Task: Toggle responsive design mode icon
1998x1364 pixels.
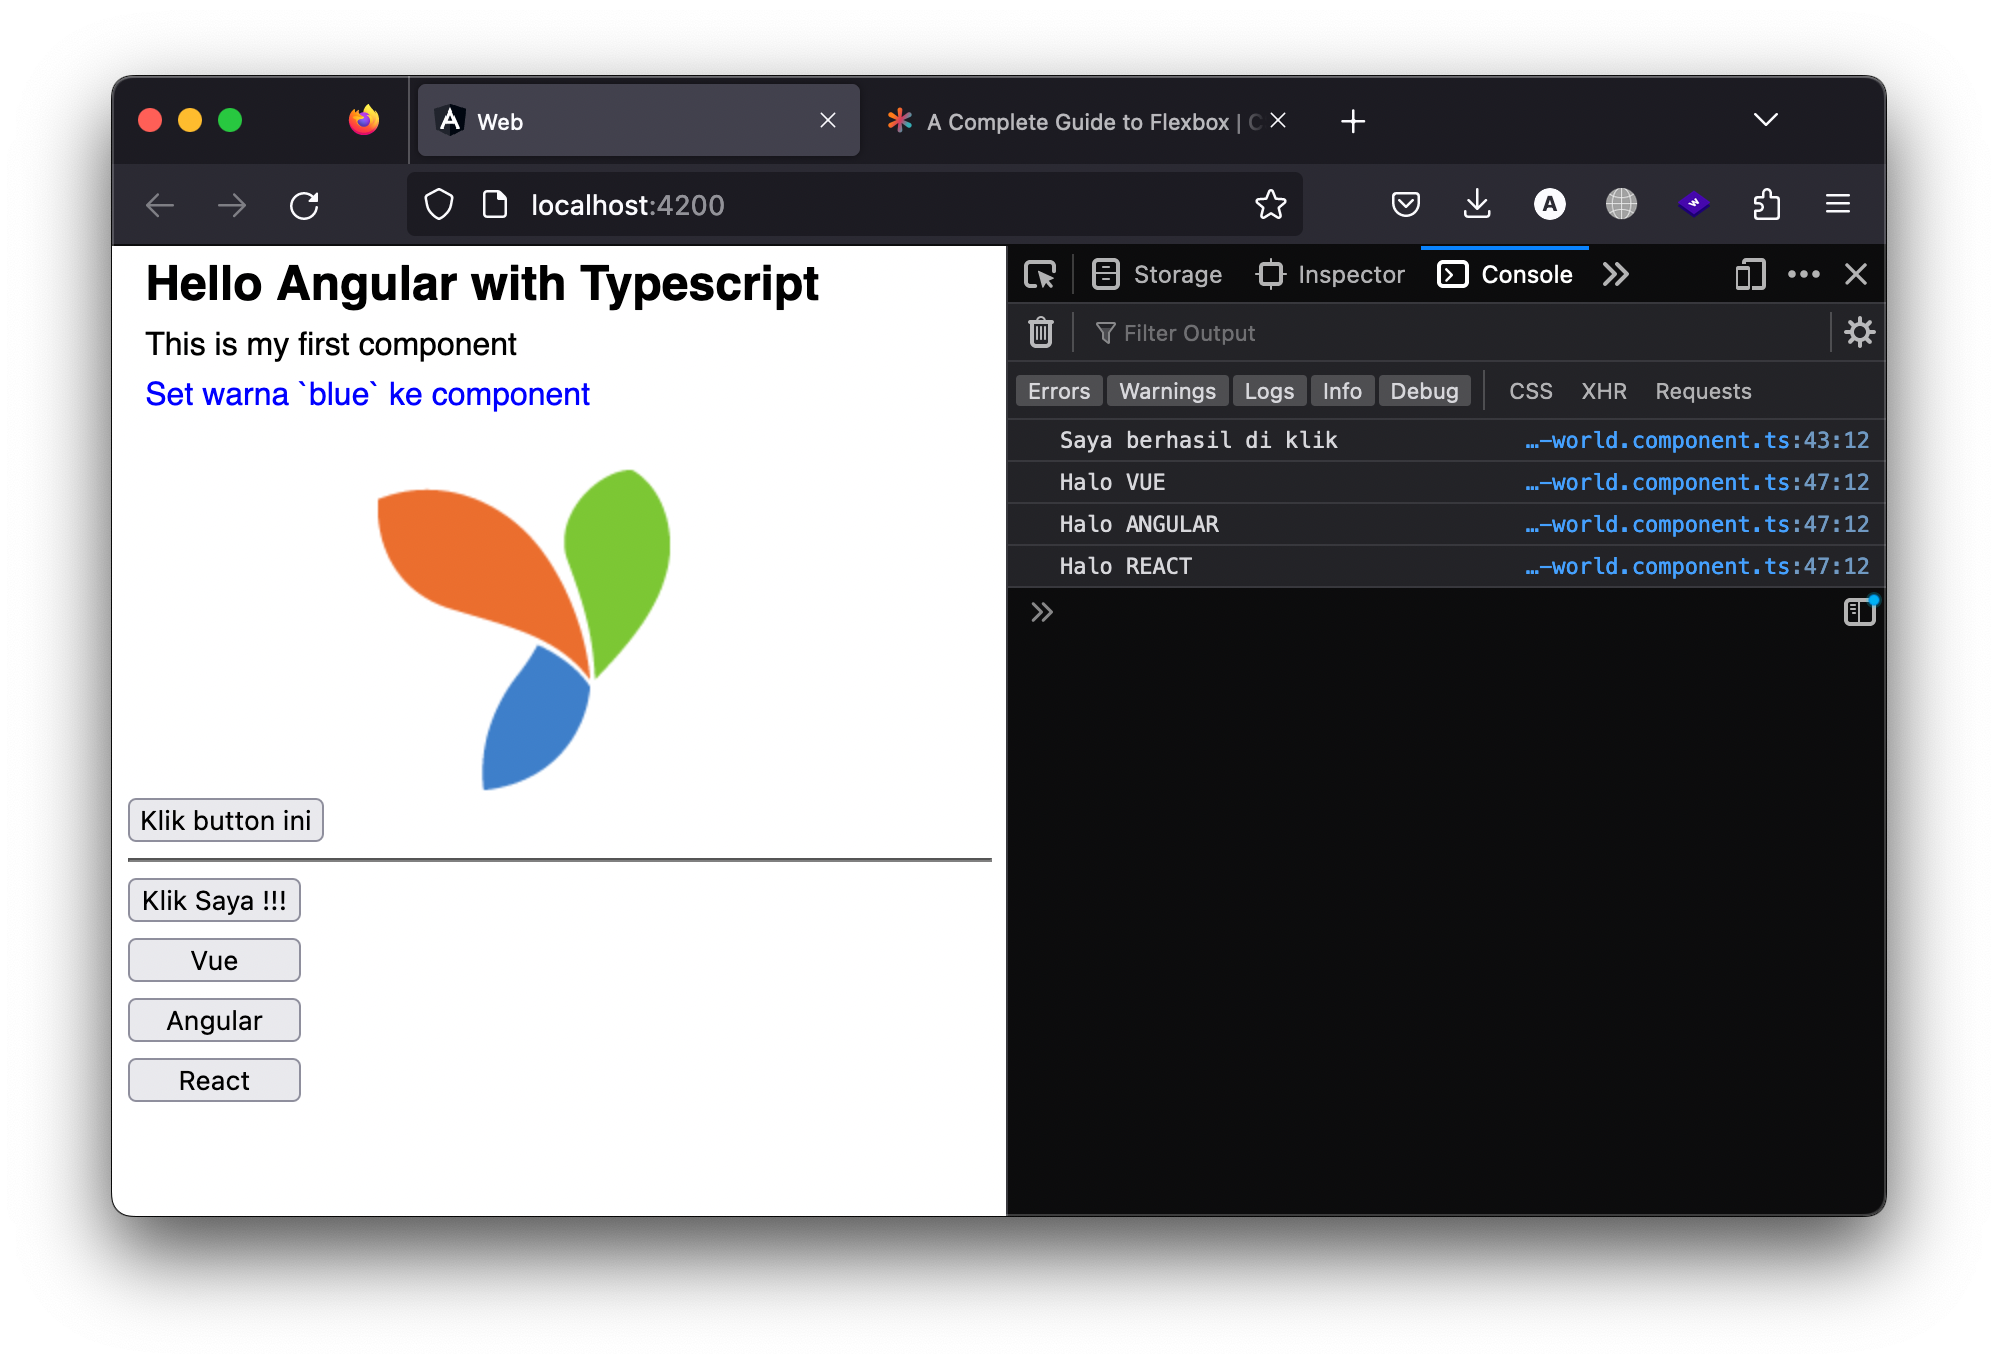Action: click(1750, 274)
